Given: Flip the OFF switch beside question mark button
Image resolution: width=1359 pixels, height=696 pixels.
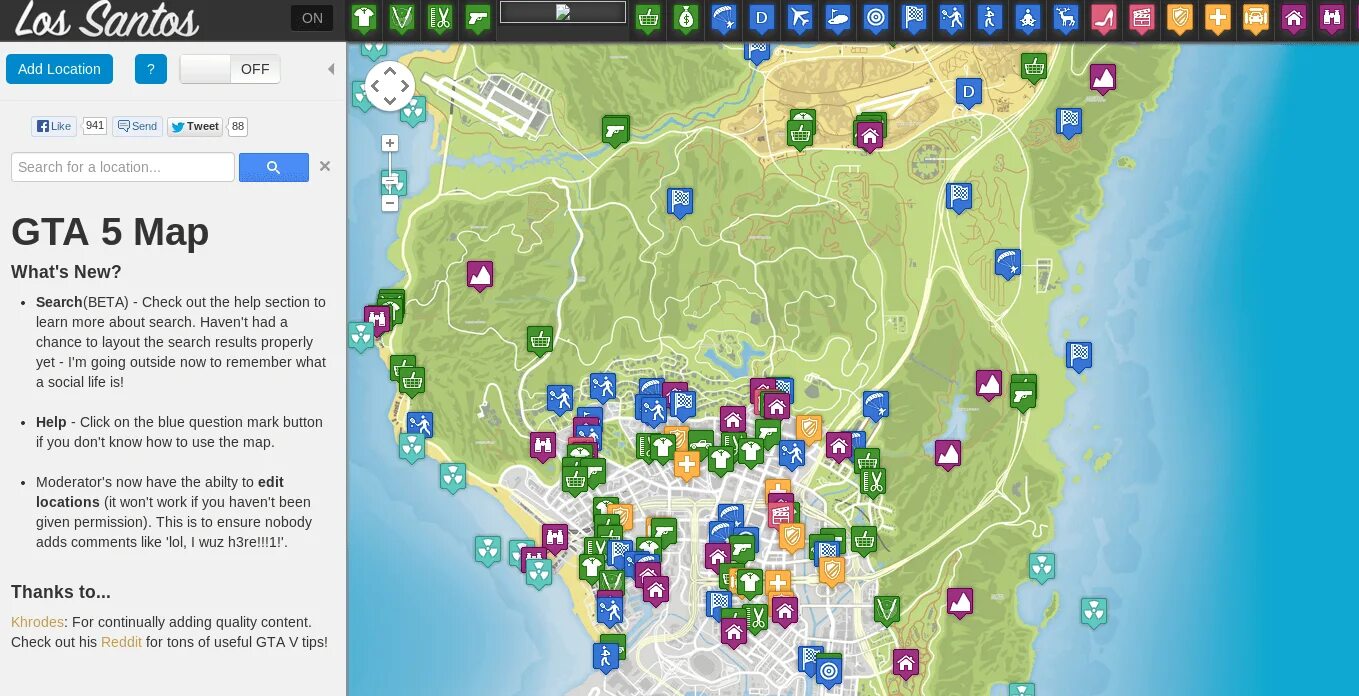Looking at the screenshot, I should [x=230, y=69].
